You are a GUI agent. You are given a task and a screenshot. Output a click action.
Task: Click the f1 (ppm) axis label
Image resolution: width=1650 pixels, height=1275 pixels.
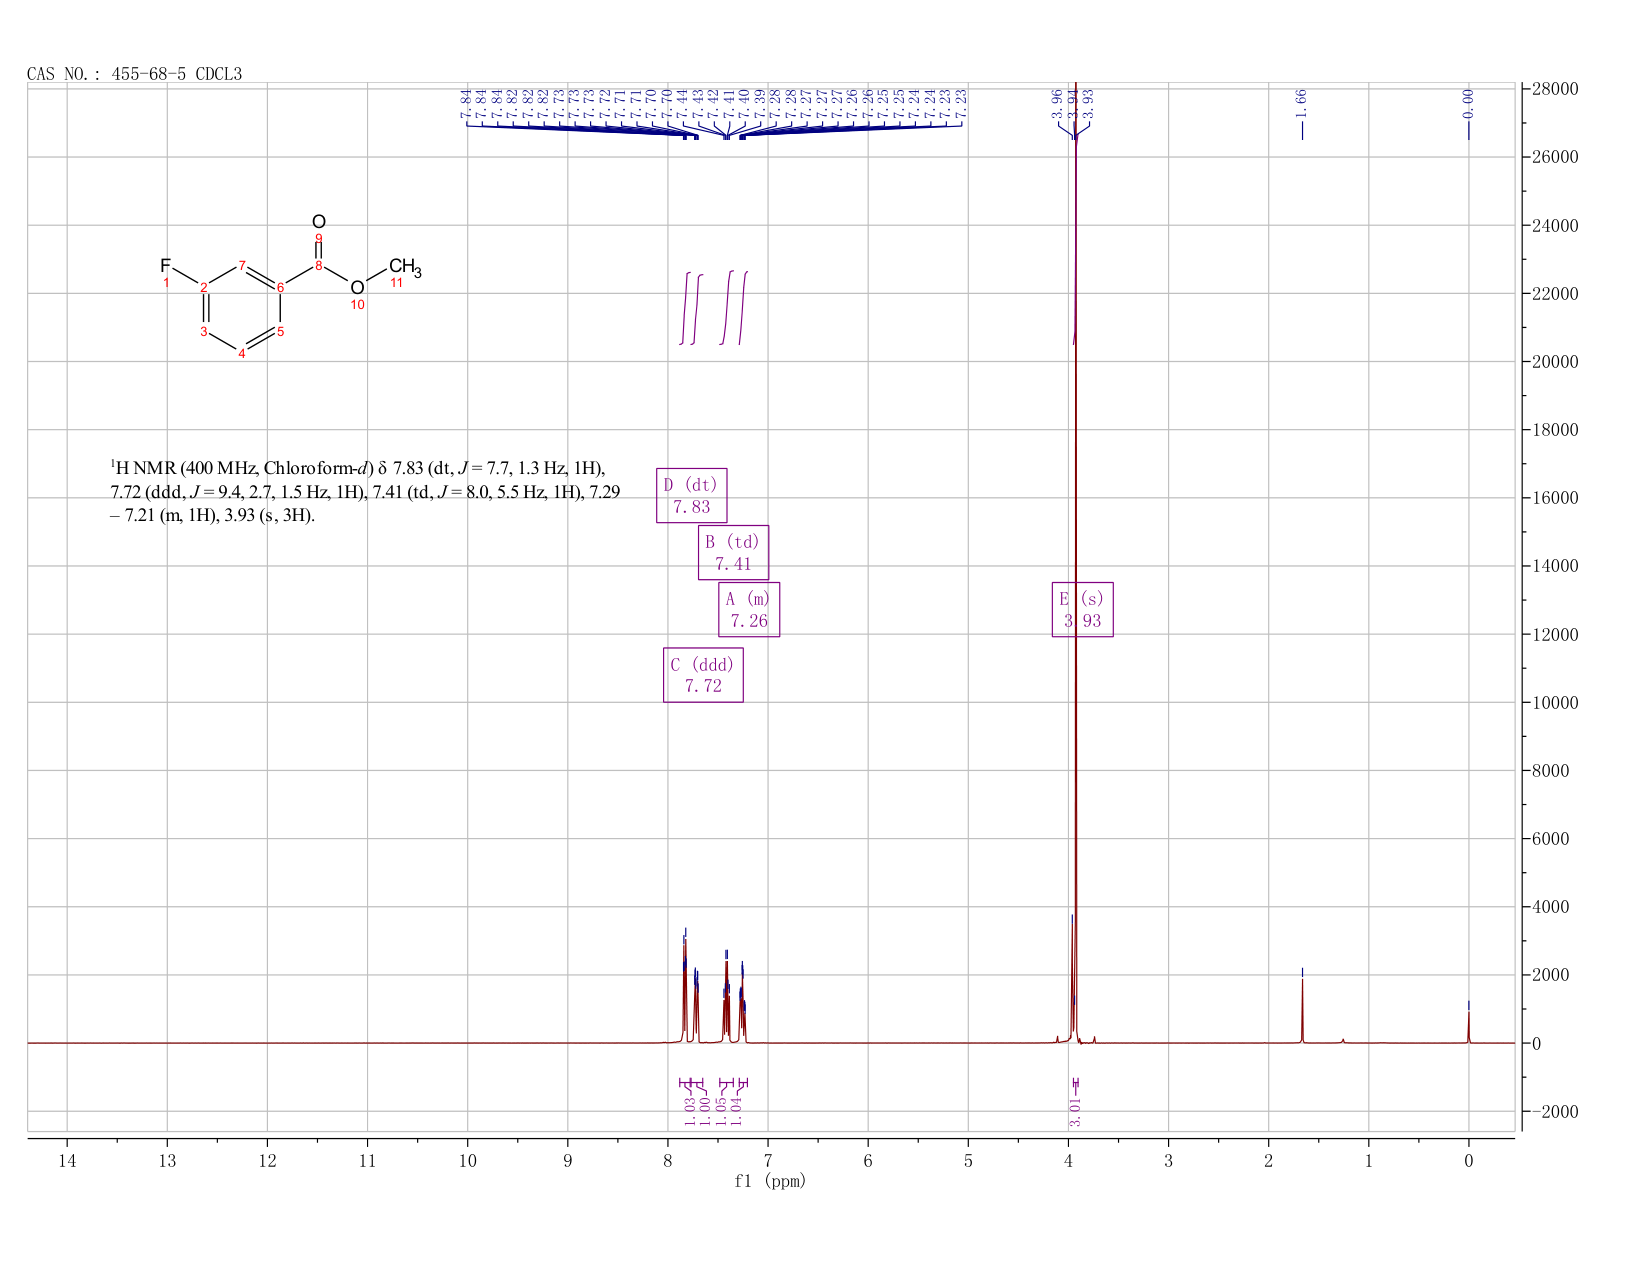[770, 1181]
